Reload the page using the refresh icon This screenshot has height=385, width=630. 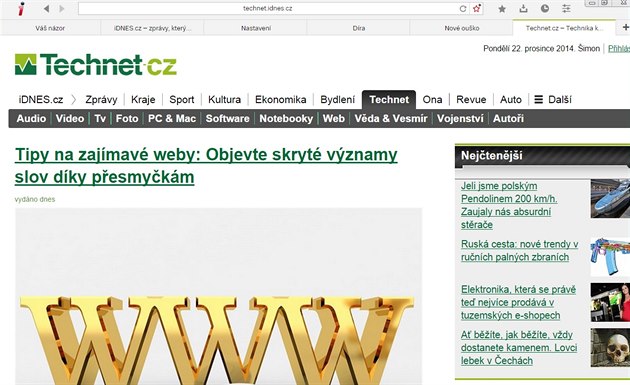463,8
